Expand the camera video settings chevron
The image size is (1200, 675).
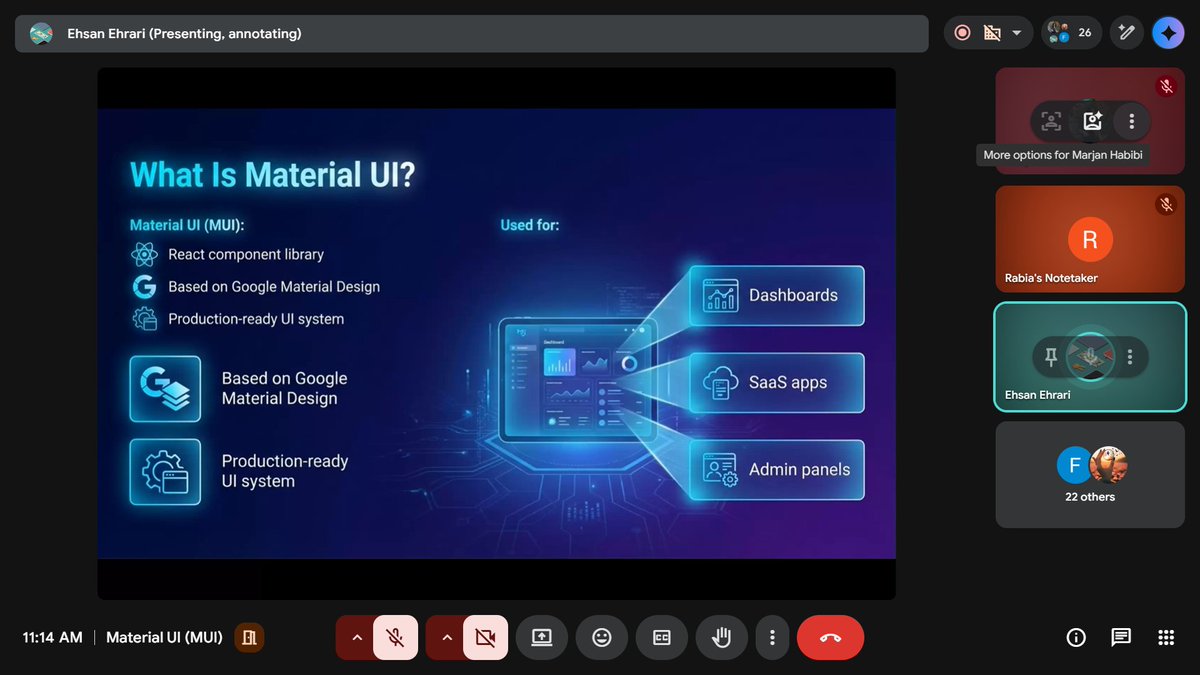tap(446, 637)
